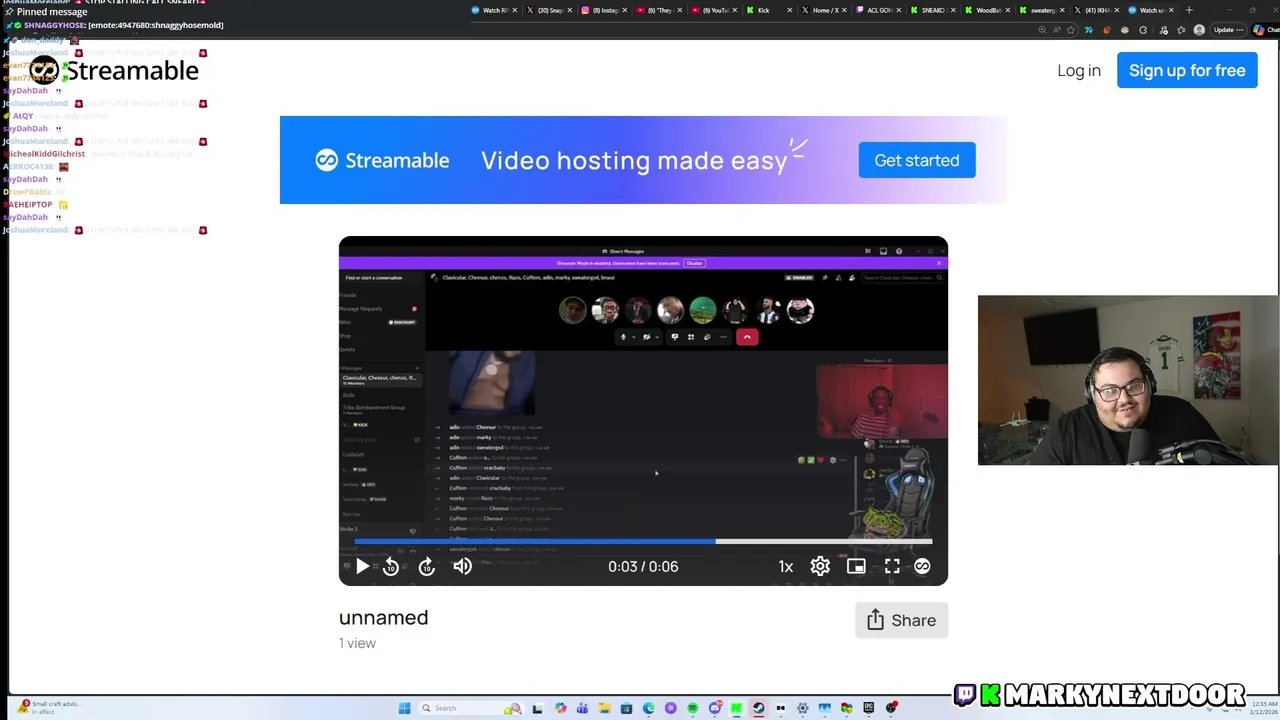The height and width of the screenshot is (720, 1280).
Task: Click Streamable logo in player controls
Action: click(x=922, y=567)
